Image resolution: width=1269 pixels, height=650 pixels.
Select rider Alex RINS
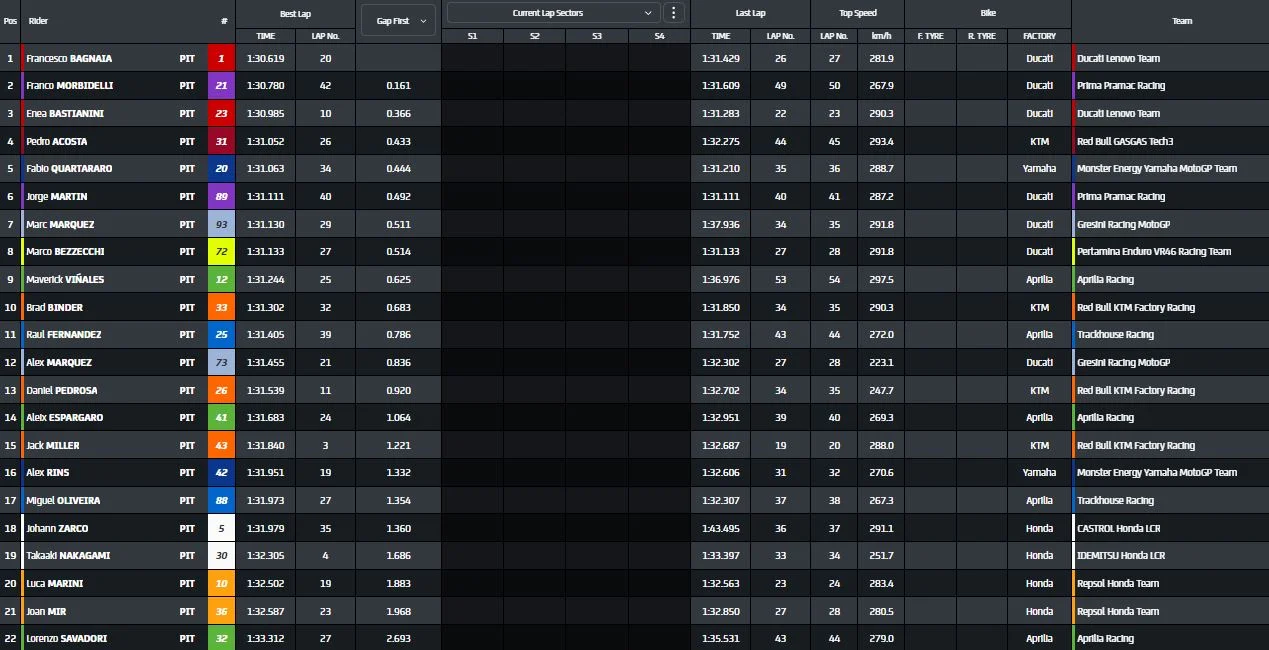coord(48,473)
